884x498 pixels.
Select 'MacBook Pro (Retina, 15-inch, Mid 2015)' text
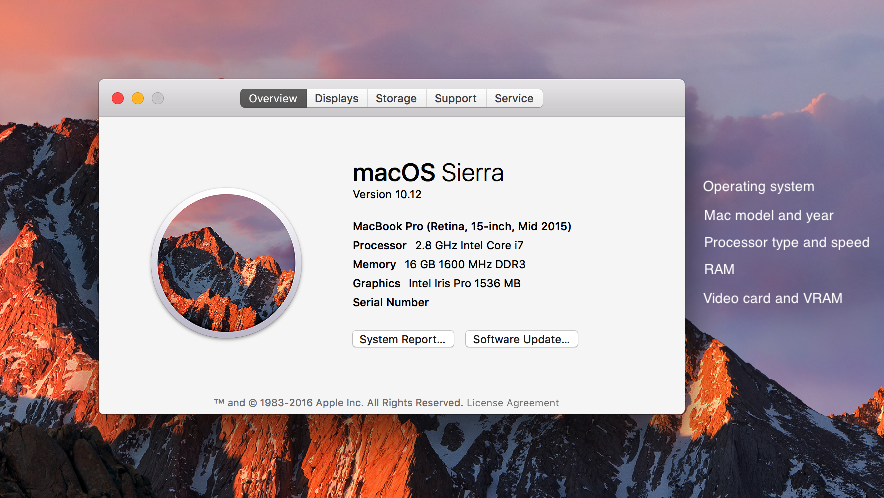point(462,226)
